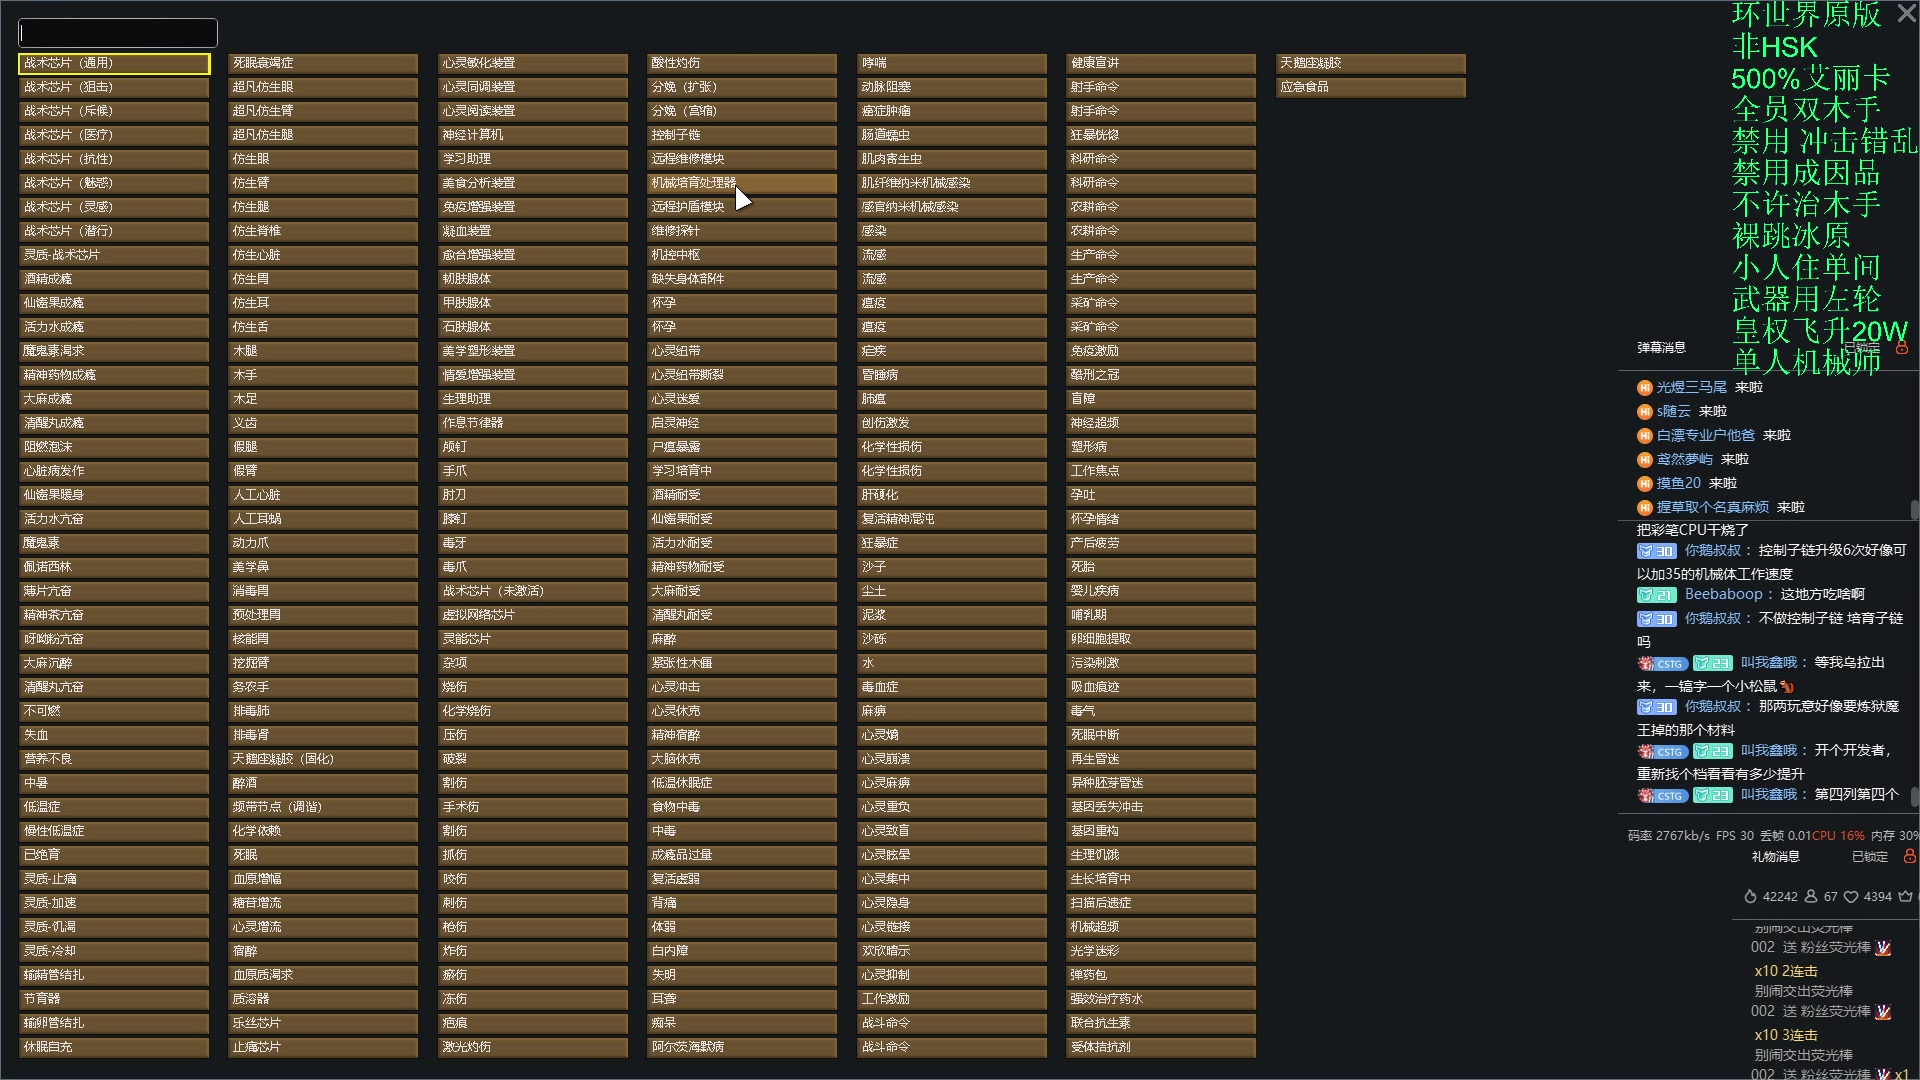Choose 动力爪
Viewport: 1920px width, 1080px height.
[x=323, y=543]
